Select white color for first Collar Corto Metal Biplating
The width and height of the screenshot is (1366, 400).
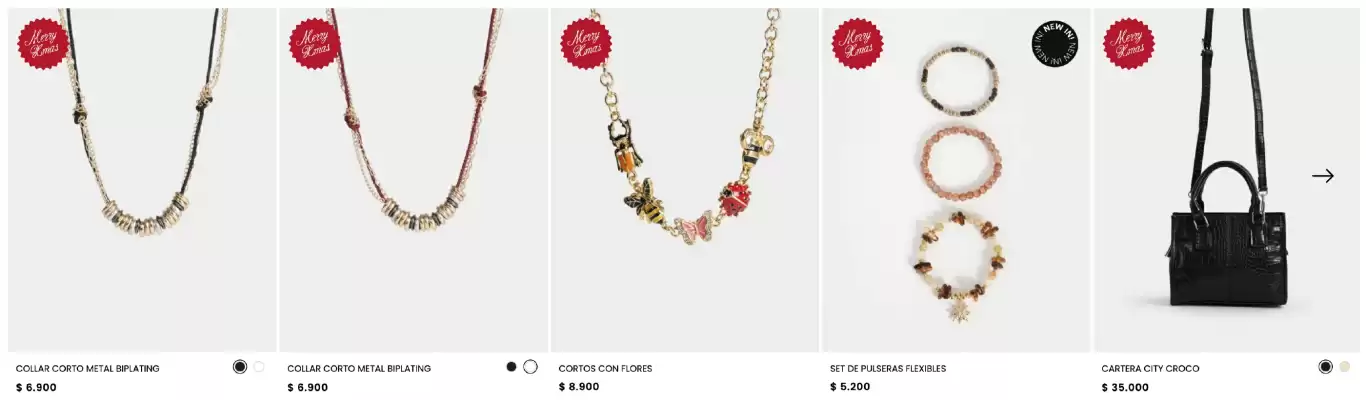click(x=259, y=367)
